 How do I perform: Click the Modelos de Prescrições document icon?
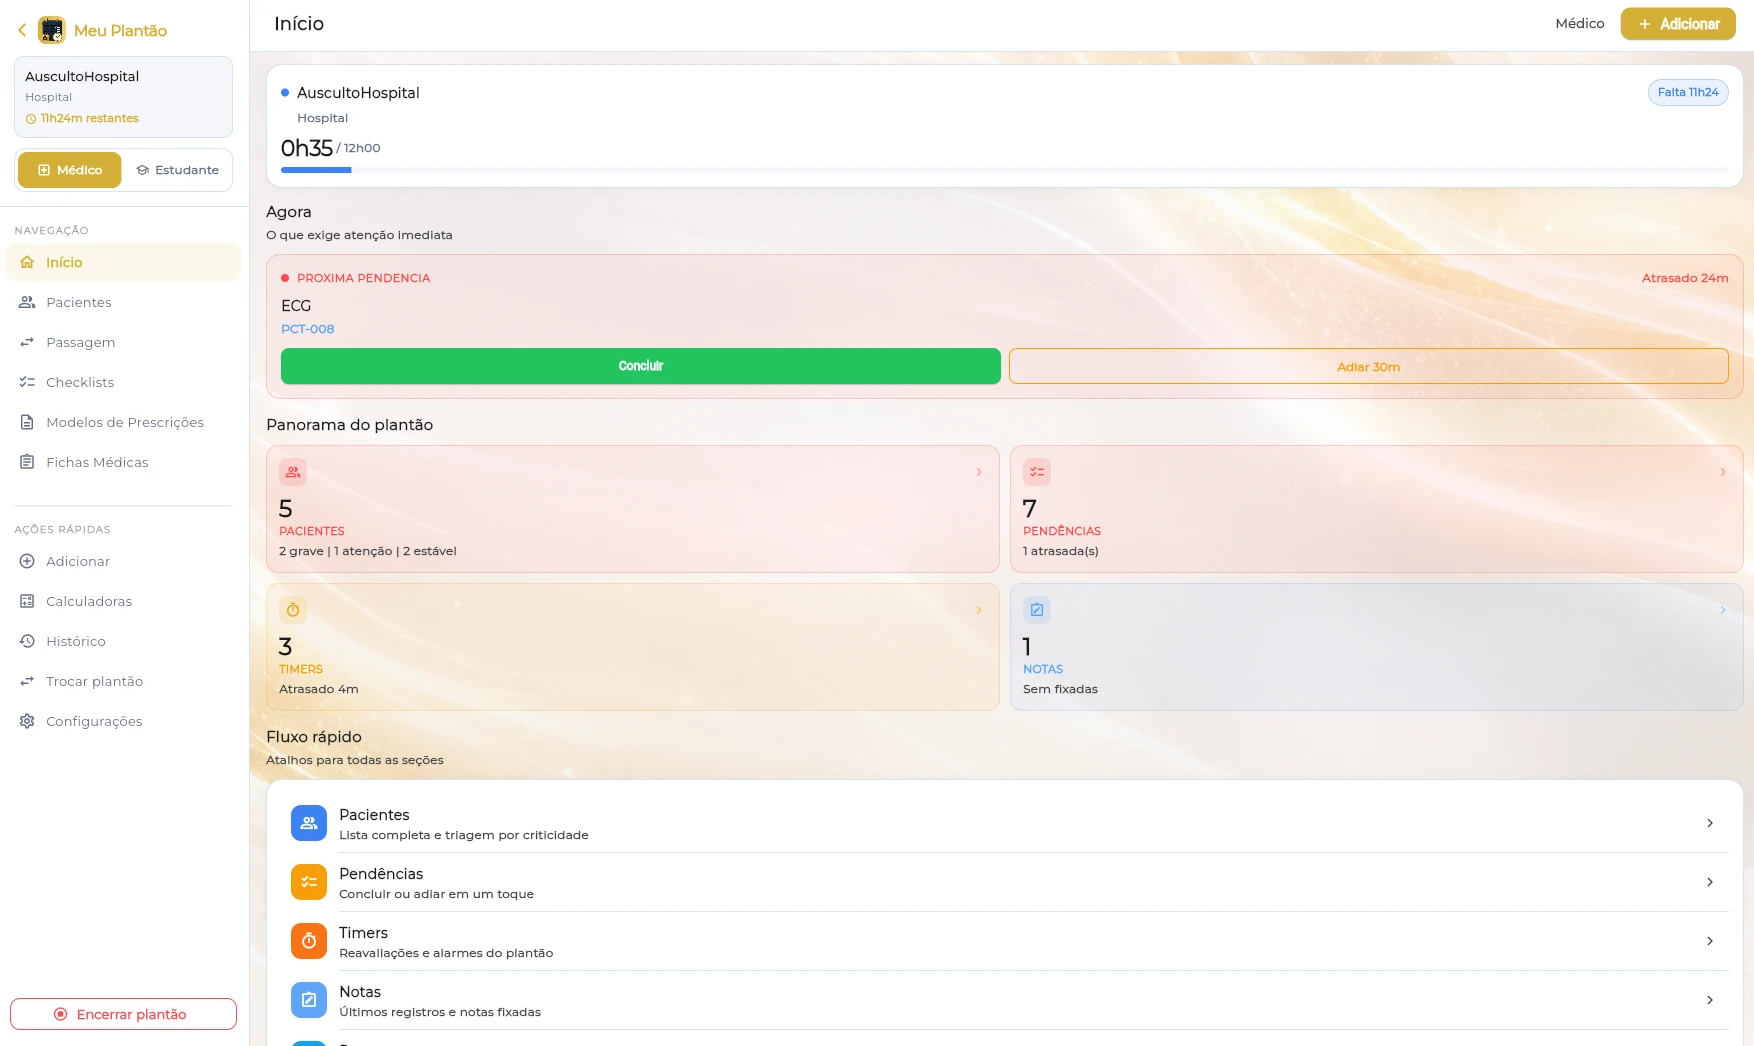point(27,422)
